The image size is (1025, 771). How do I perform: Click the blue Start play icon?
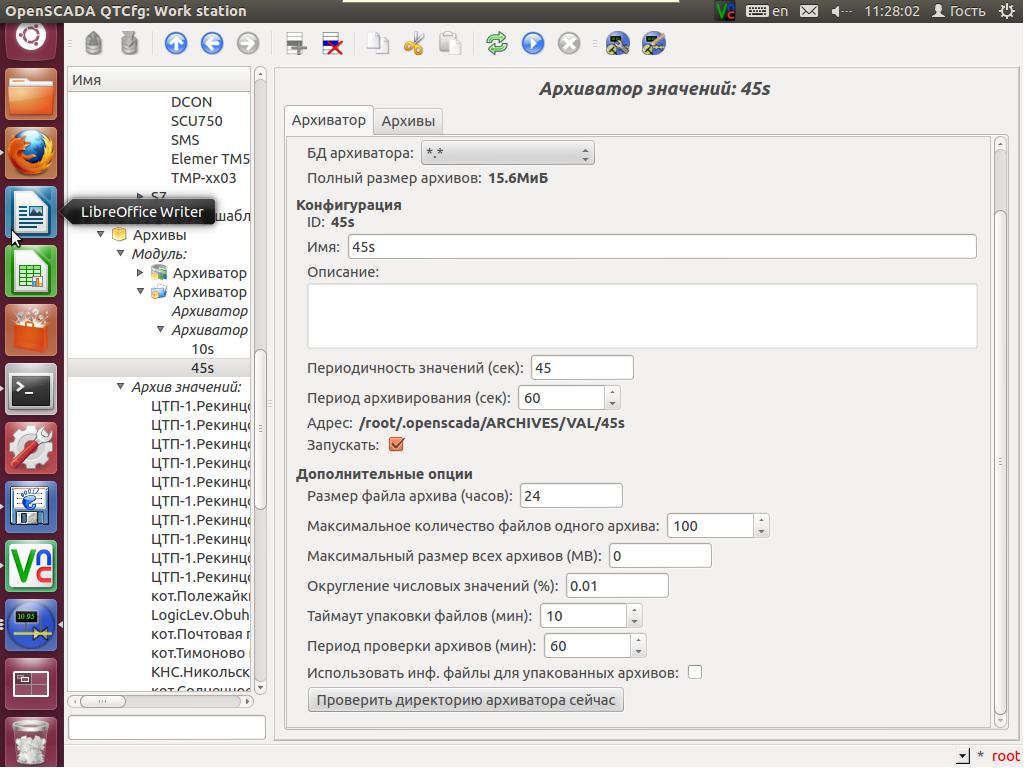[532, 43]
